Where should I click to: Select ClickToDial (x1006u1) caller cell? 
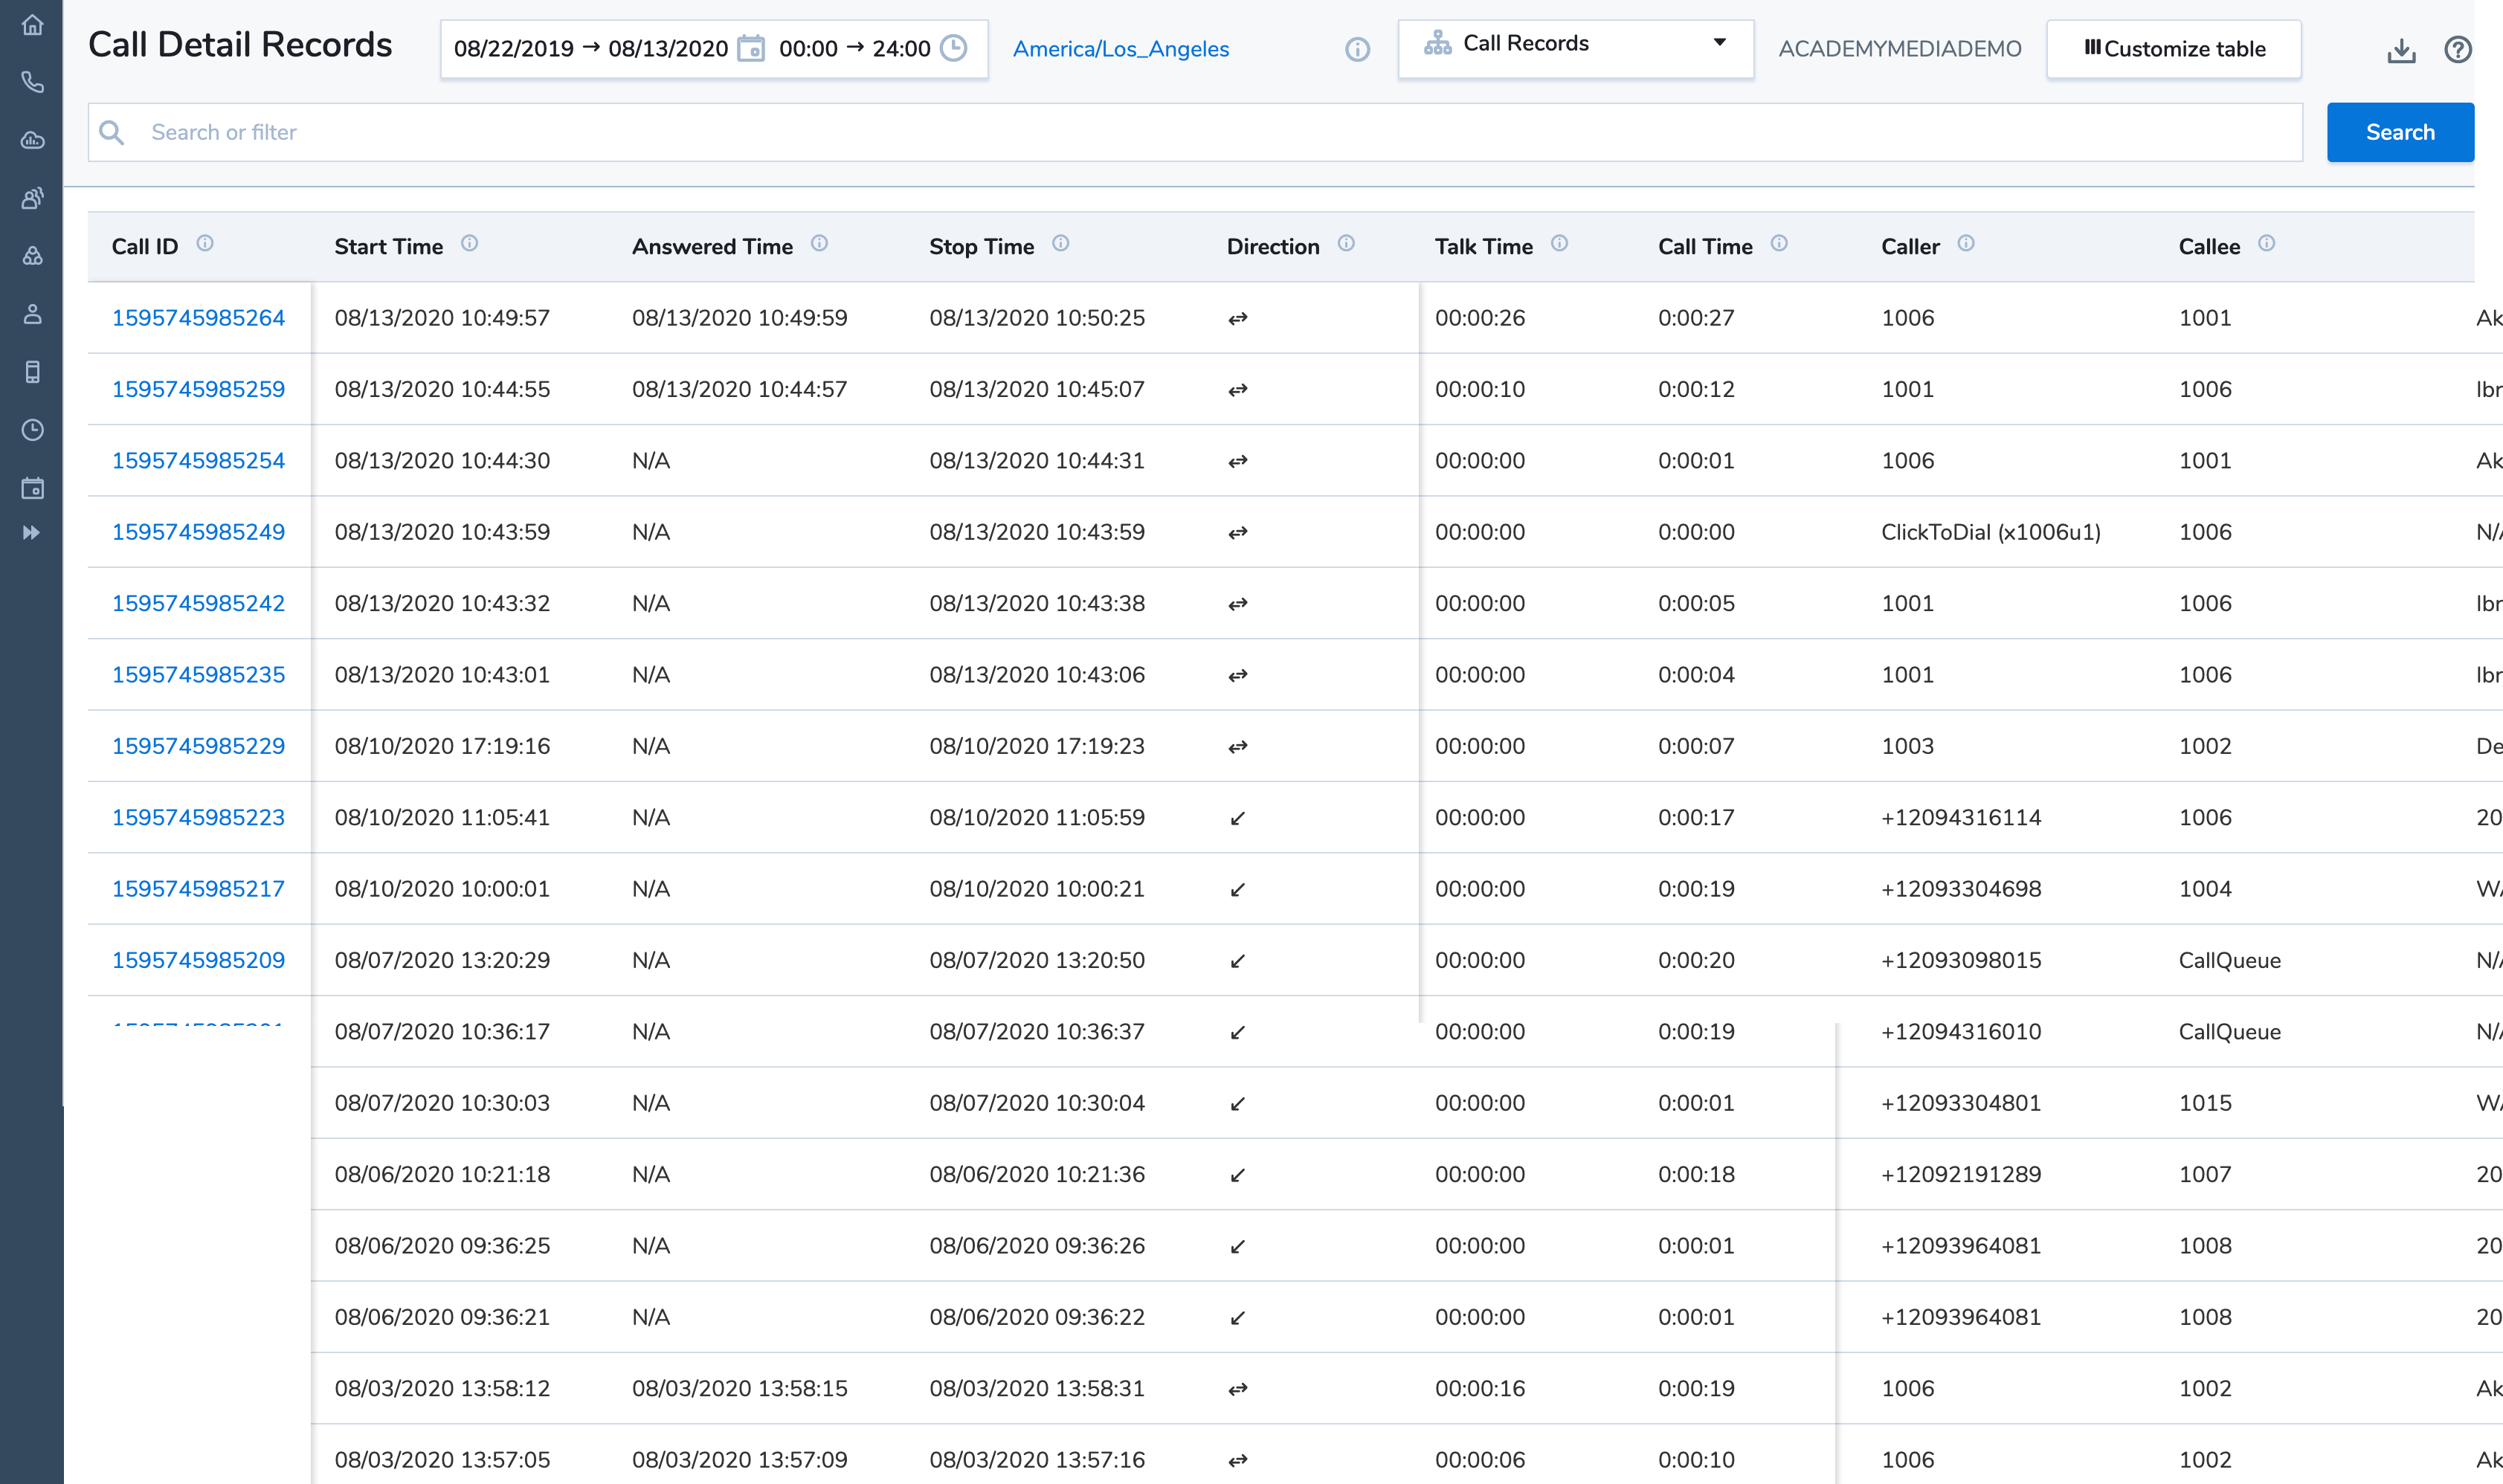click(1991, 532)
